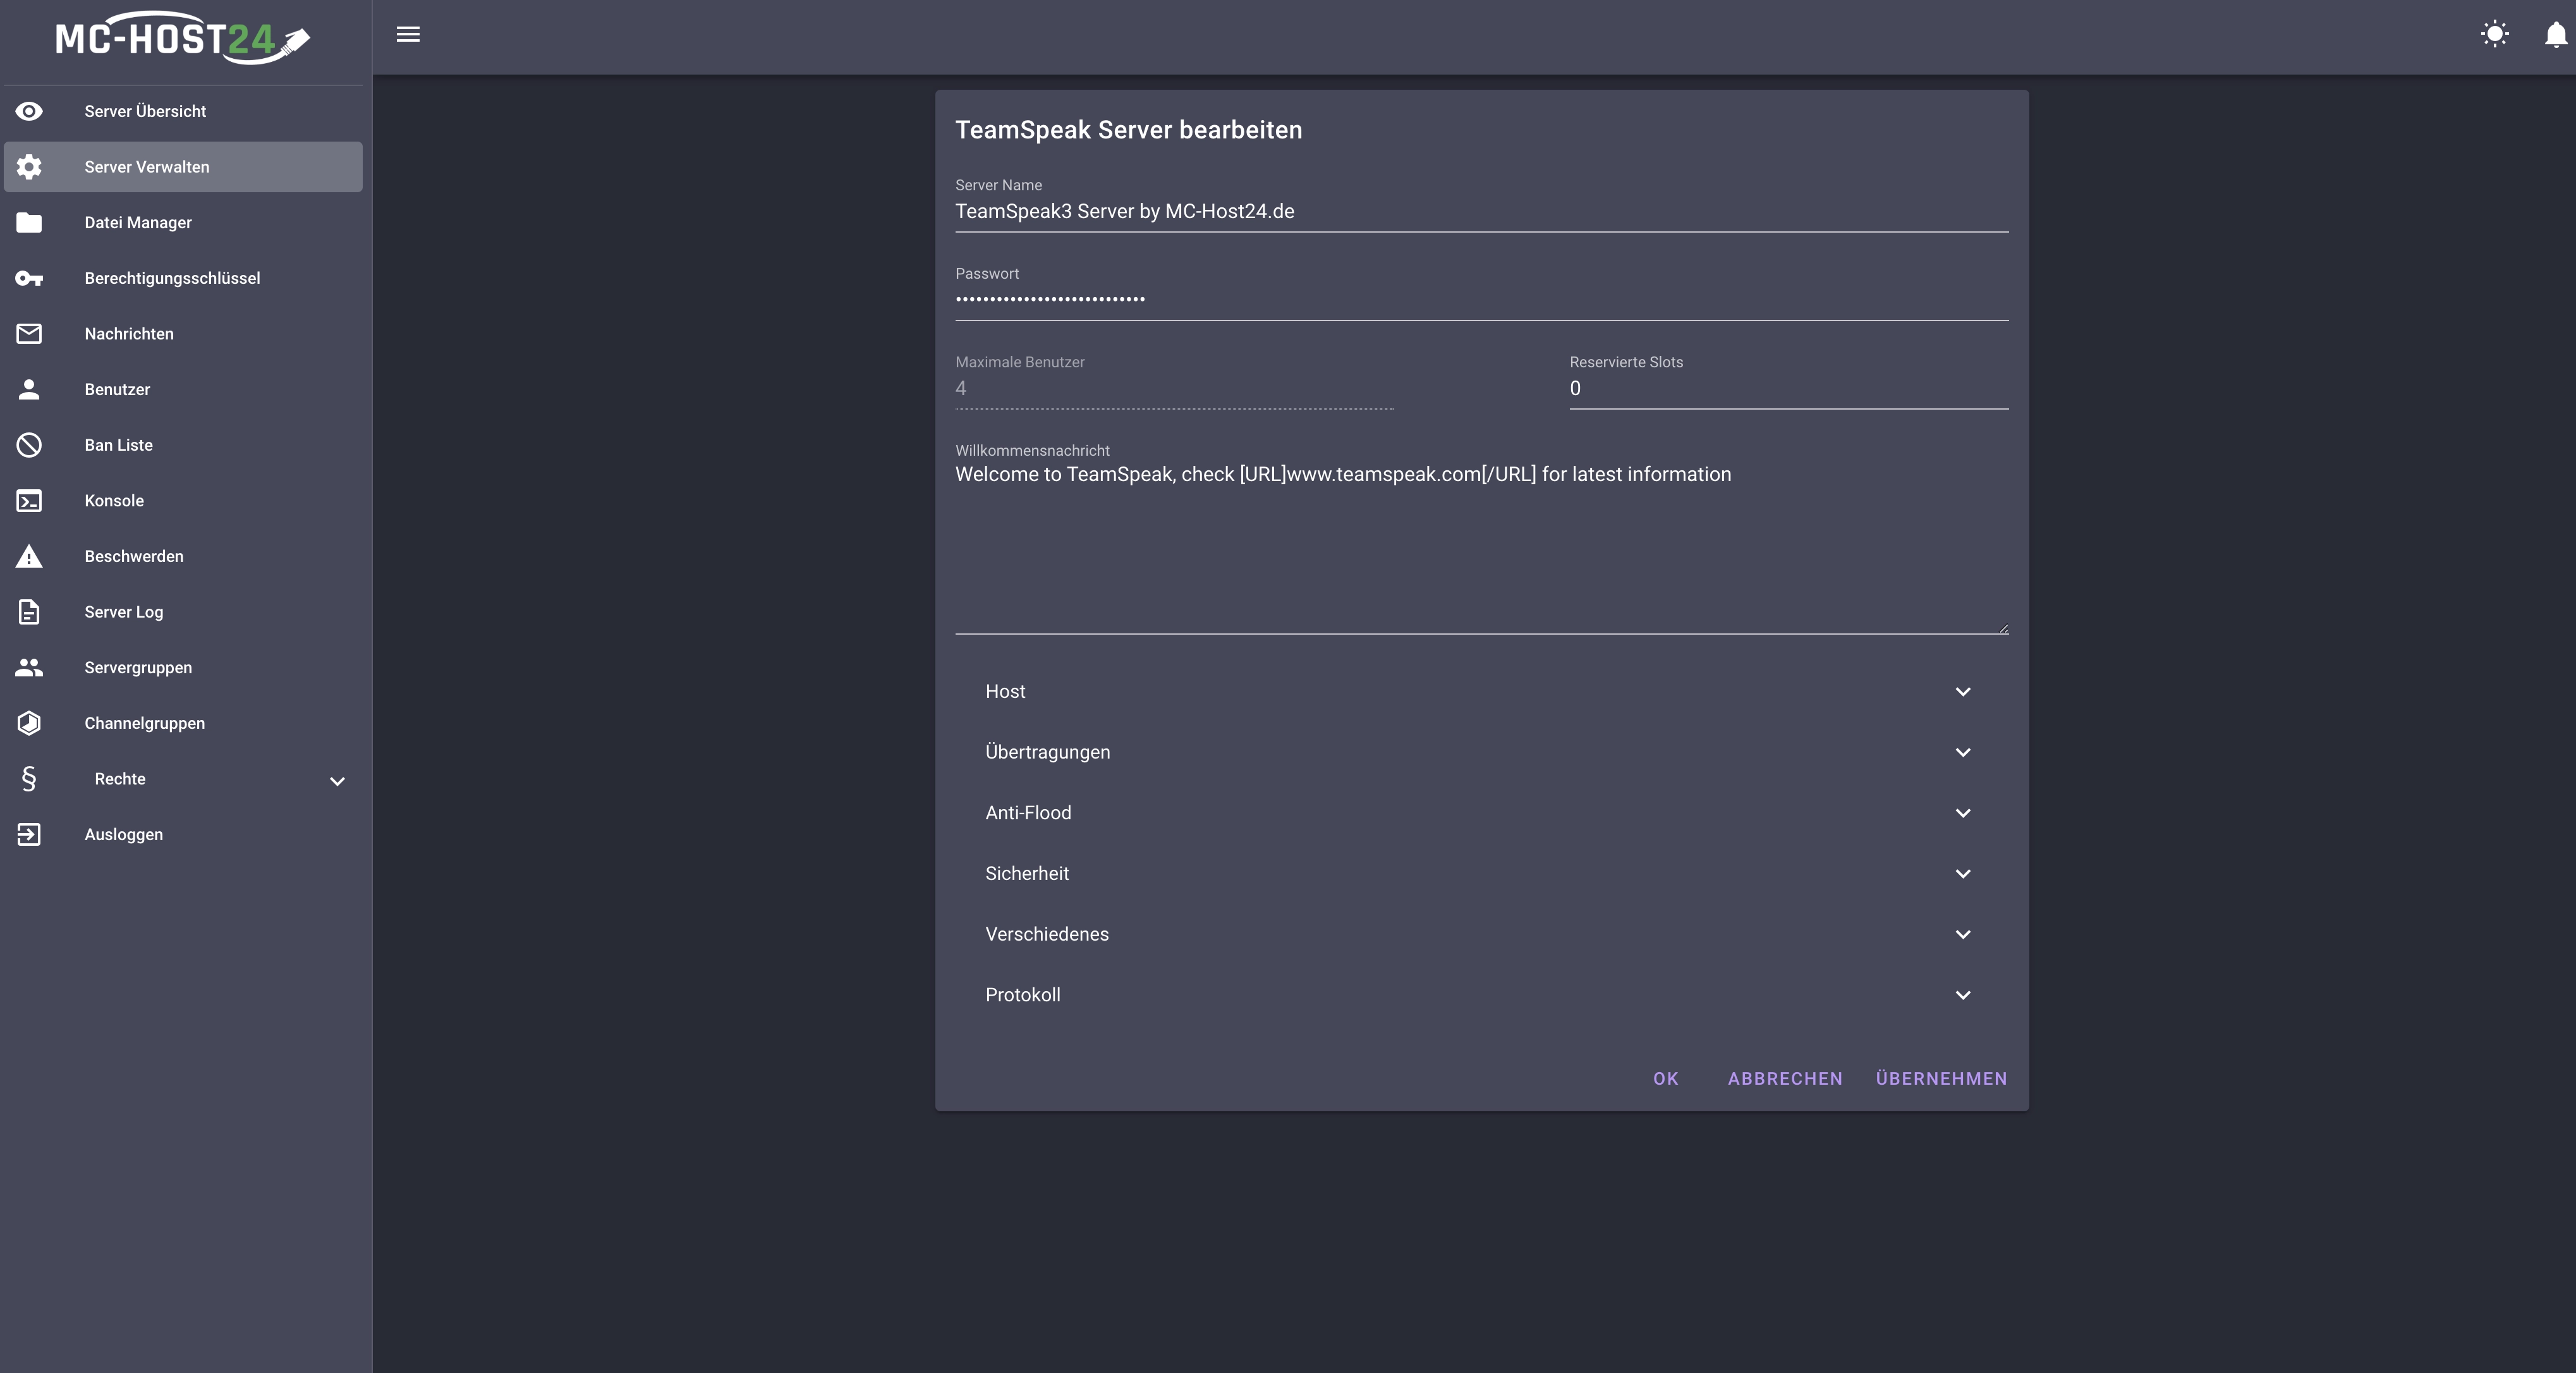Click the key icon for Berechtigungsschlüssel
This screenshot has height=1373, width=2576.
coord(29,278)
